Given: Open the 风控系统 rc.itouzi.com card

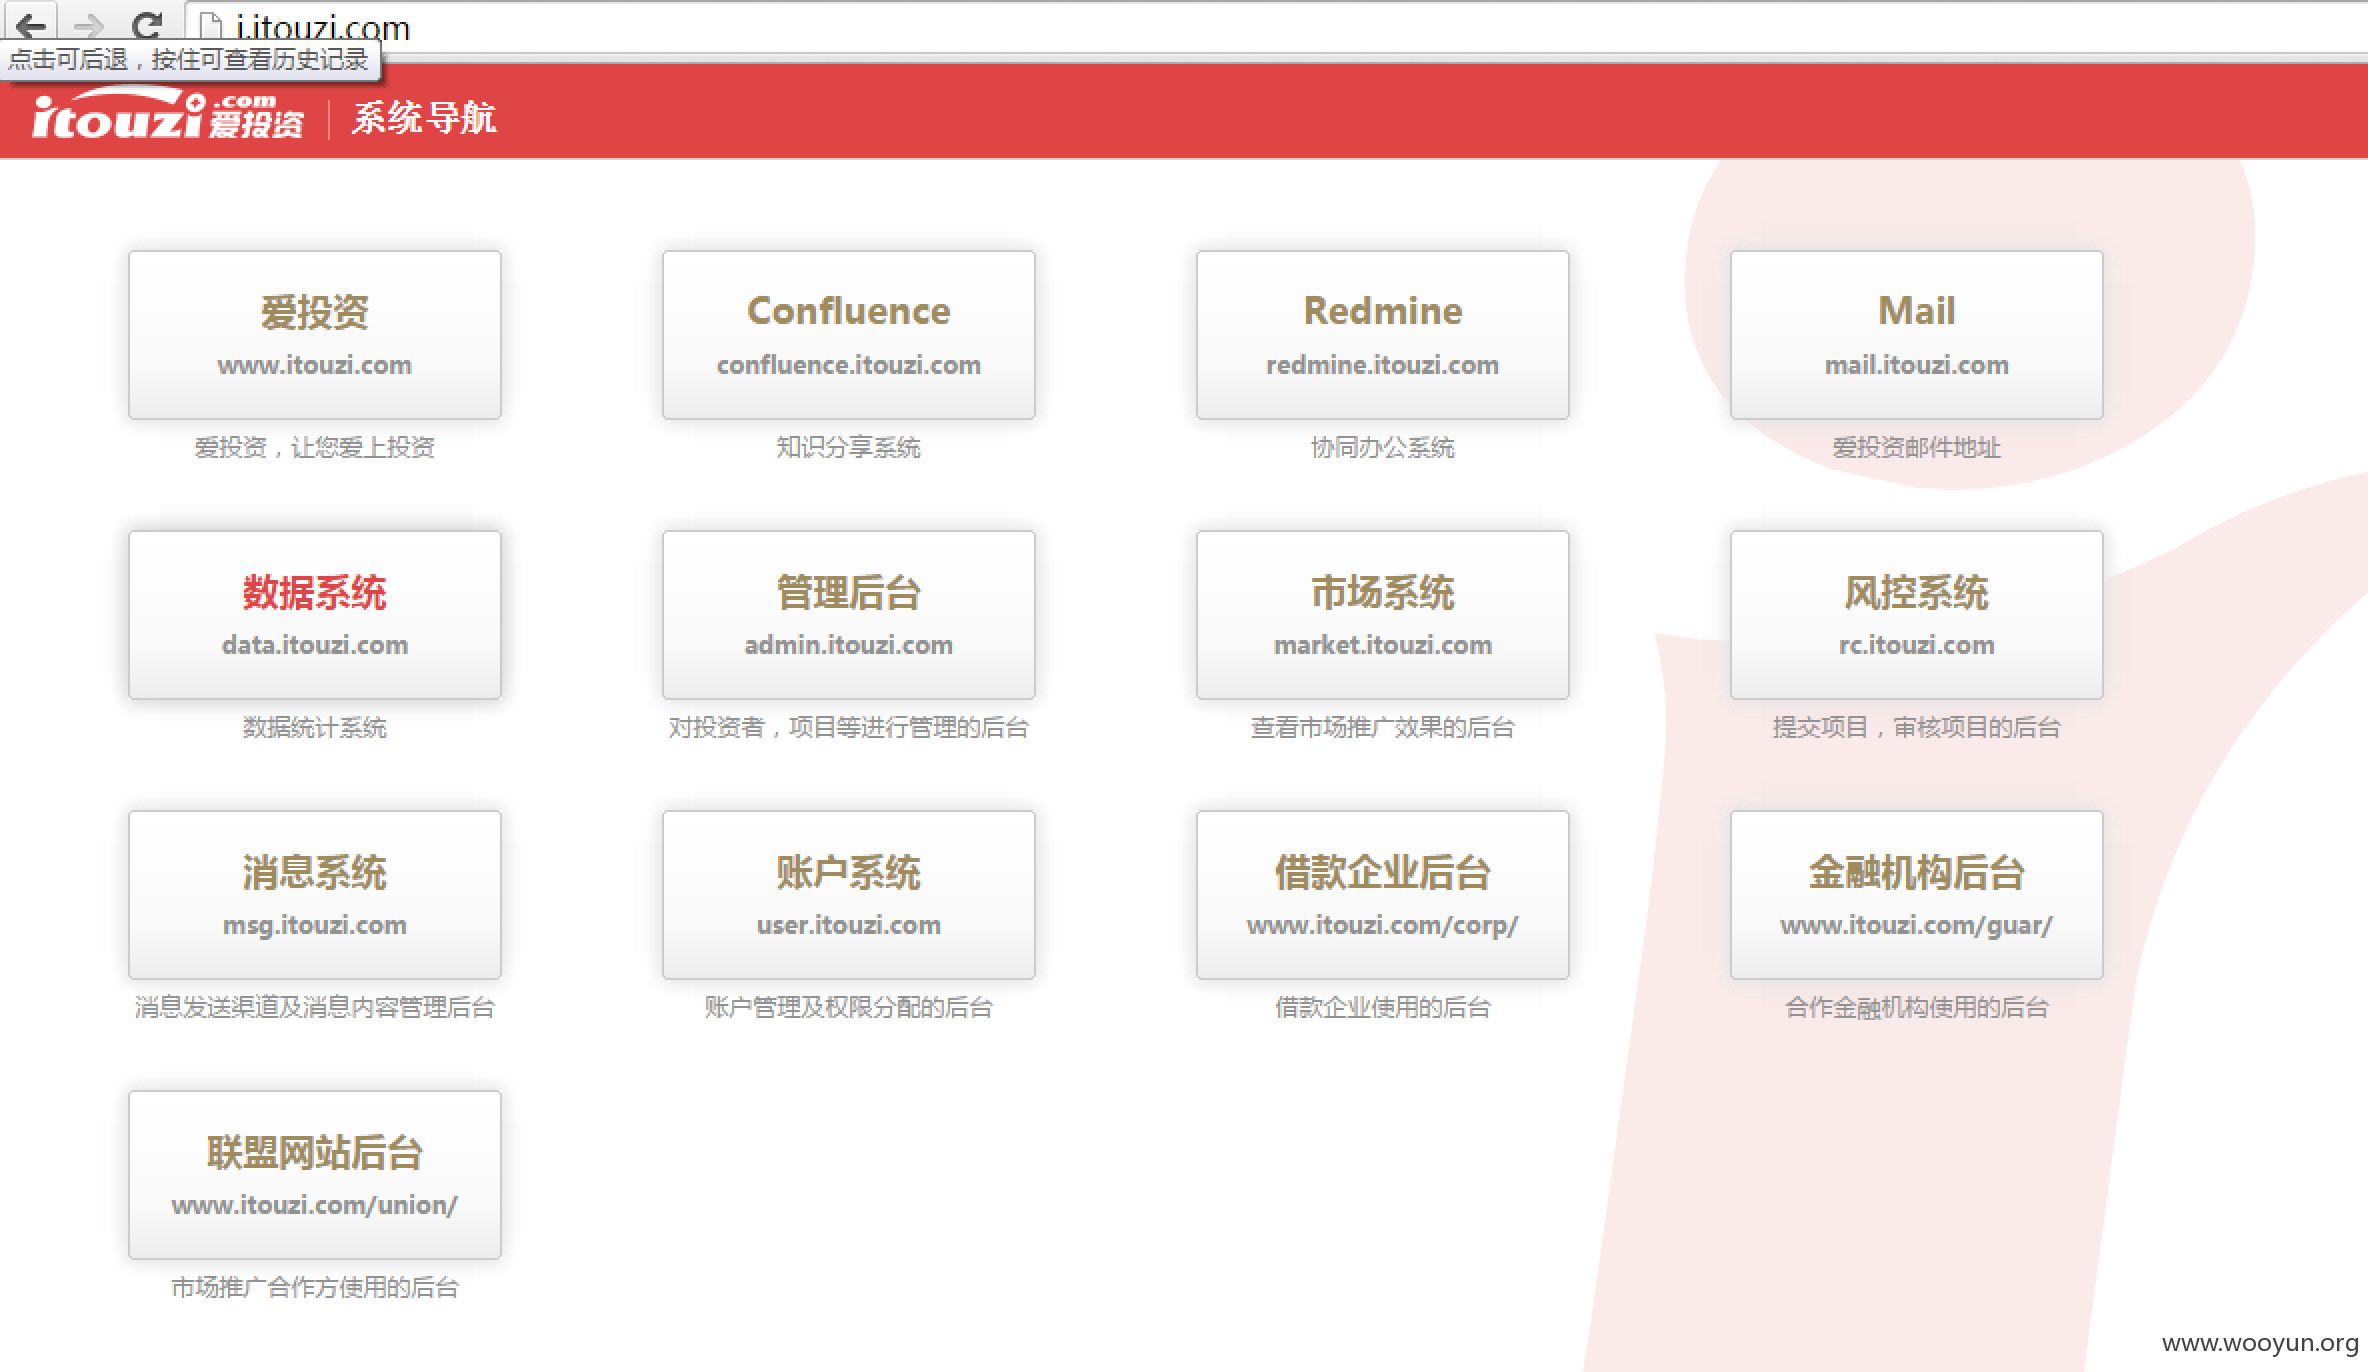Looking at the screenshot, I should tap(1917, 615).
